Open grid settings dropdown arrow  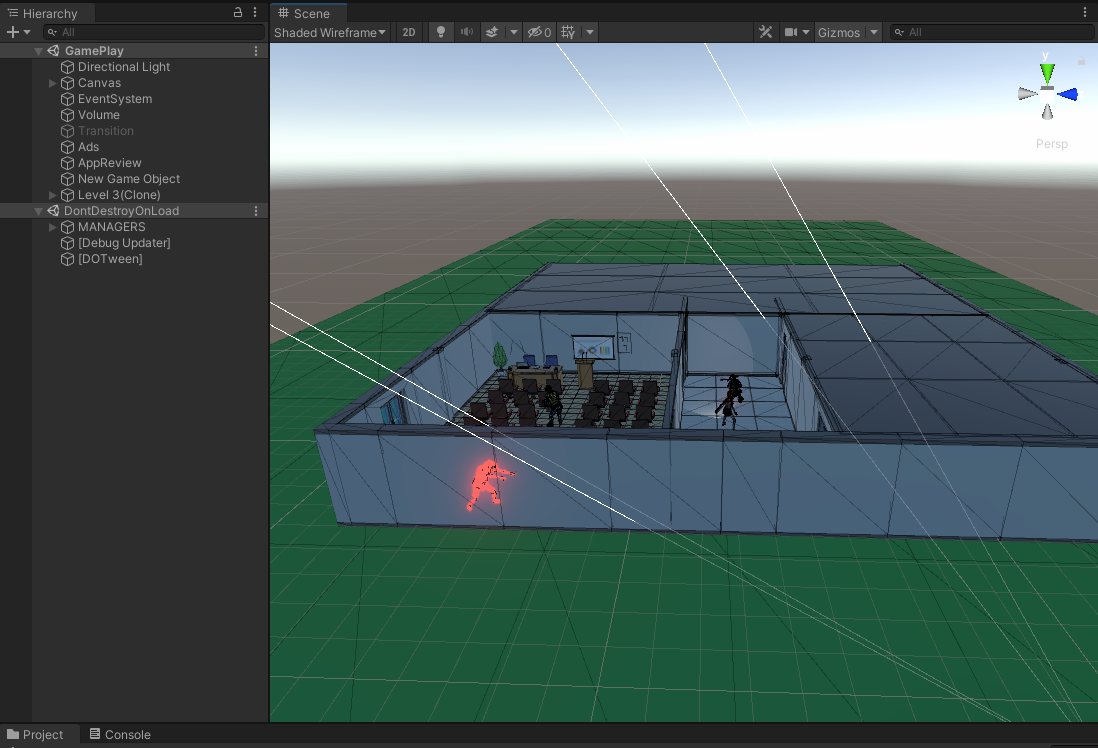pyautogui.click(x=590, y=32)
